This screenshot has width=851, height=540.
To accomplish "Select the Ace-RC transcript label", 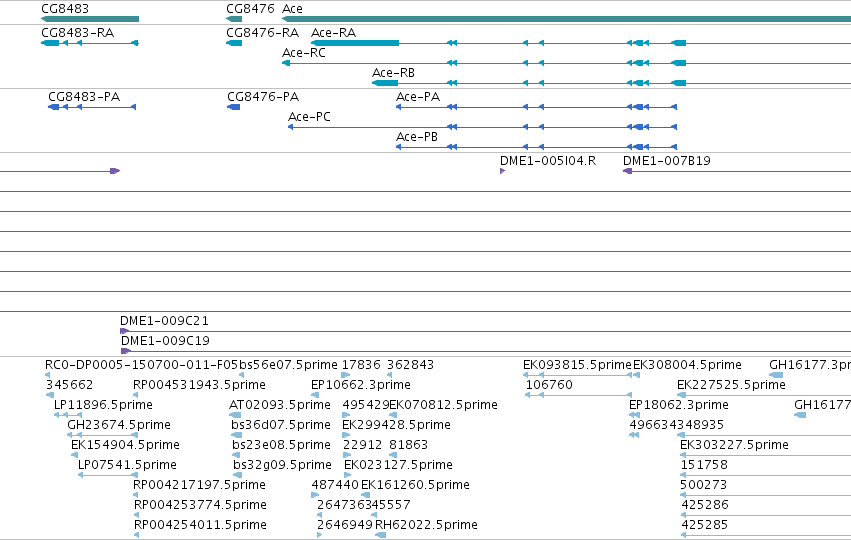I will click(x=304, y=53).
